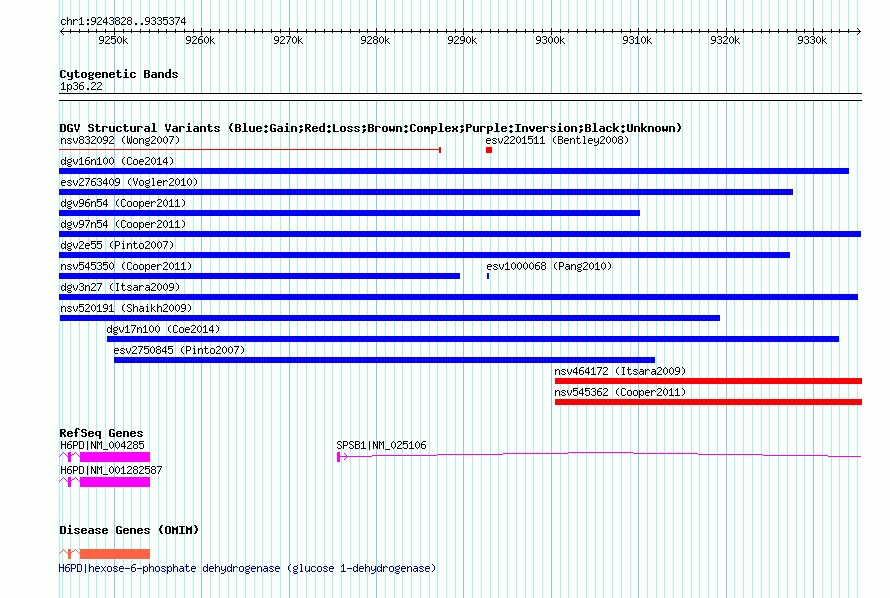This screenshot has width=890, height=598.
Task: Click the dgv17n100 (Coe2014) label
Action: tap(163, 329)
